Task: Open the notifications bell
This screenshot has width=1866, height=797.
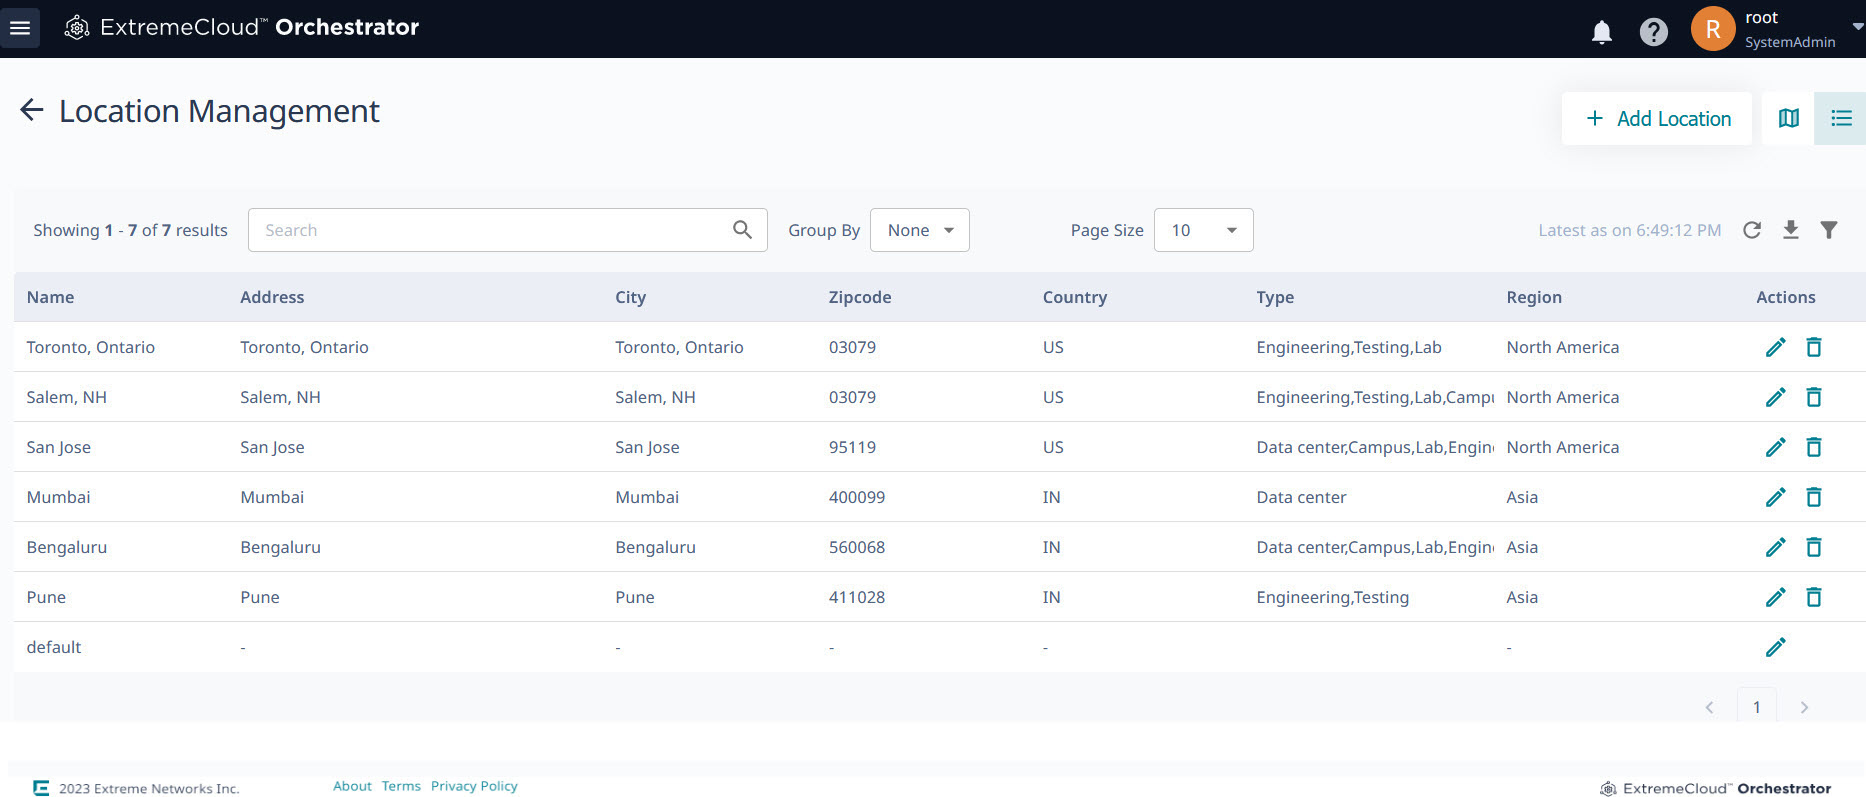Action: click(x=1602, y=32)
